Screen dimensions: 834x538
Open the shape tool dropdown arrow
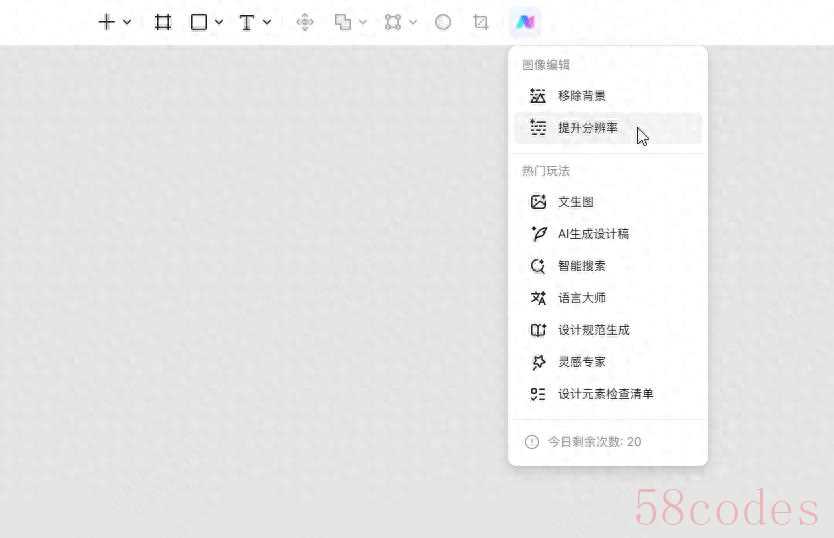coord(219,22)
